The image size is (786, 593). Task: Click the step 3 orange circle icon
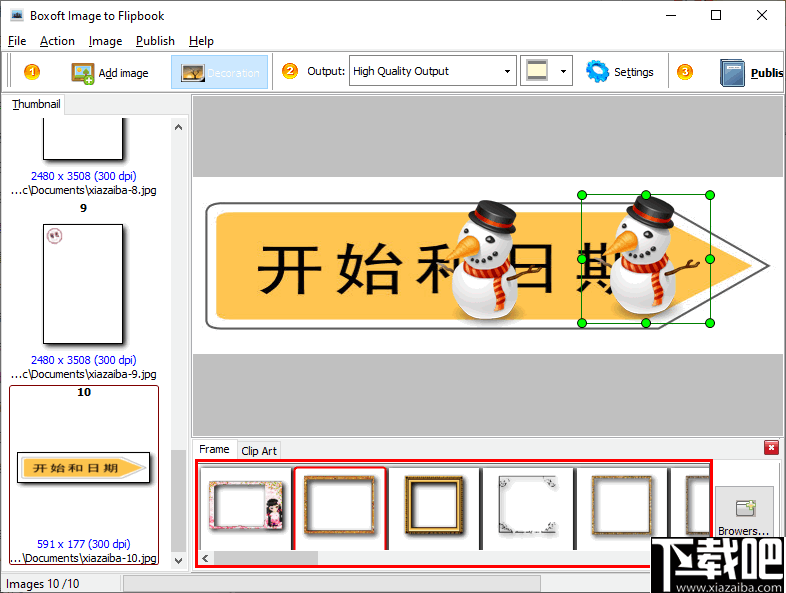685,72
